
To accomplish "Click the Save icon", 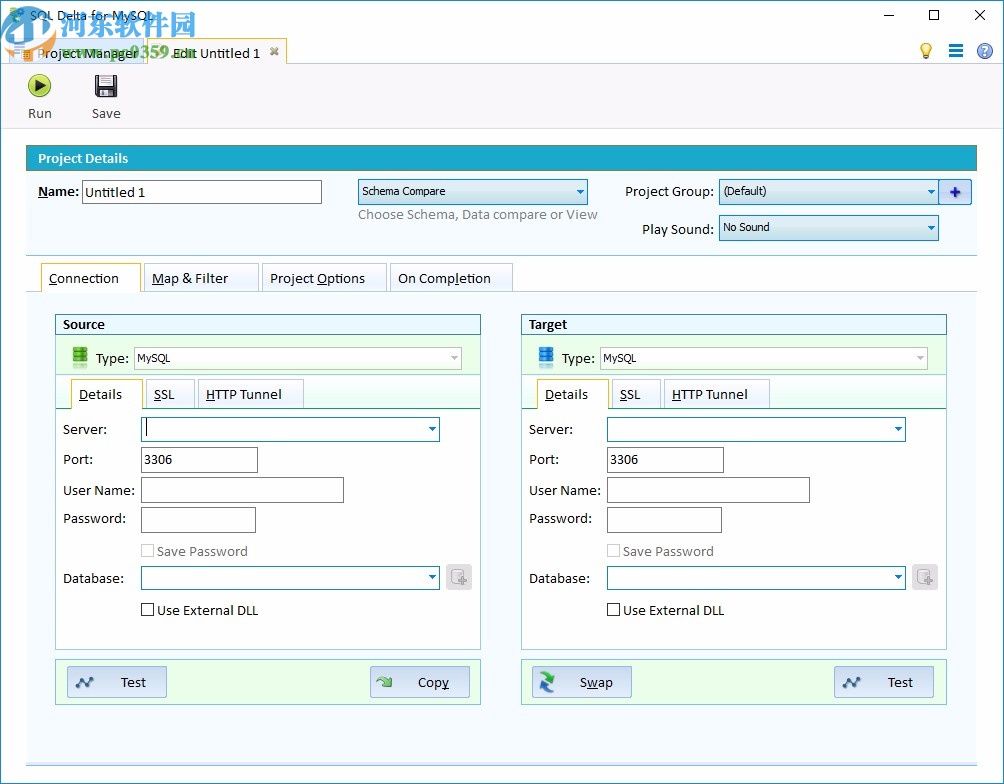I will (105, 85).
